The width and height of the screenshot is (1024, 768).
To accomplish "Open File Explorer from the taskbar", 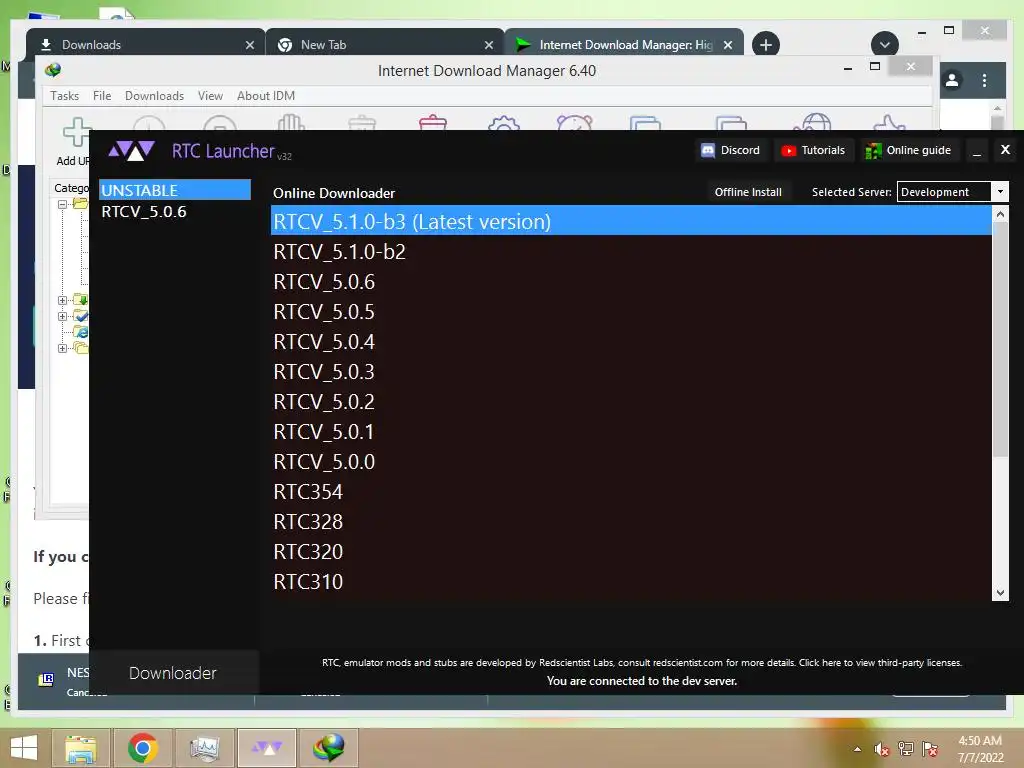I will [80, 748].
